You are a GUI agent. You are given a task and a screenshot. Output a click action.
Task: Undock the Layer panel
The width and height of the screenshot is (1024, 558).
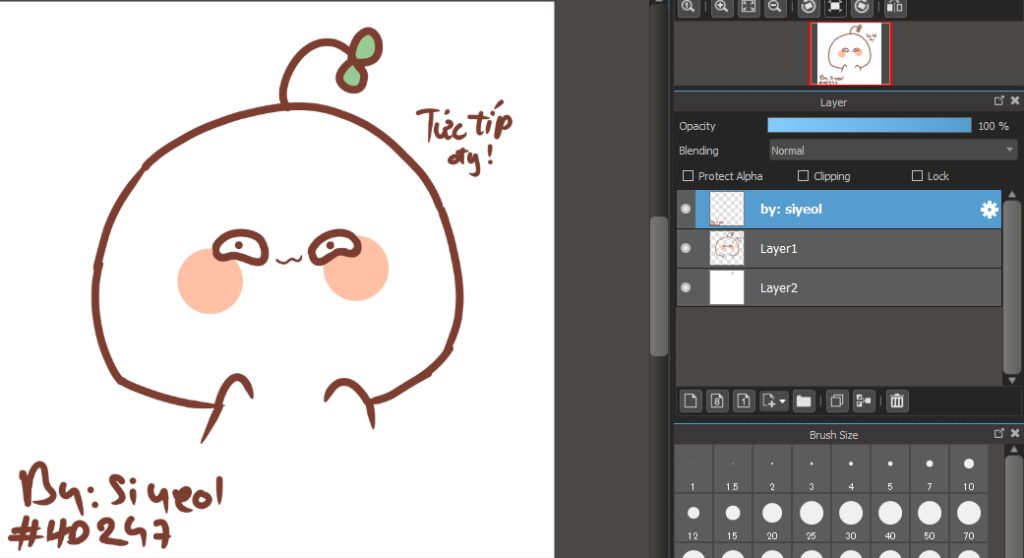coord(999,101)
